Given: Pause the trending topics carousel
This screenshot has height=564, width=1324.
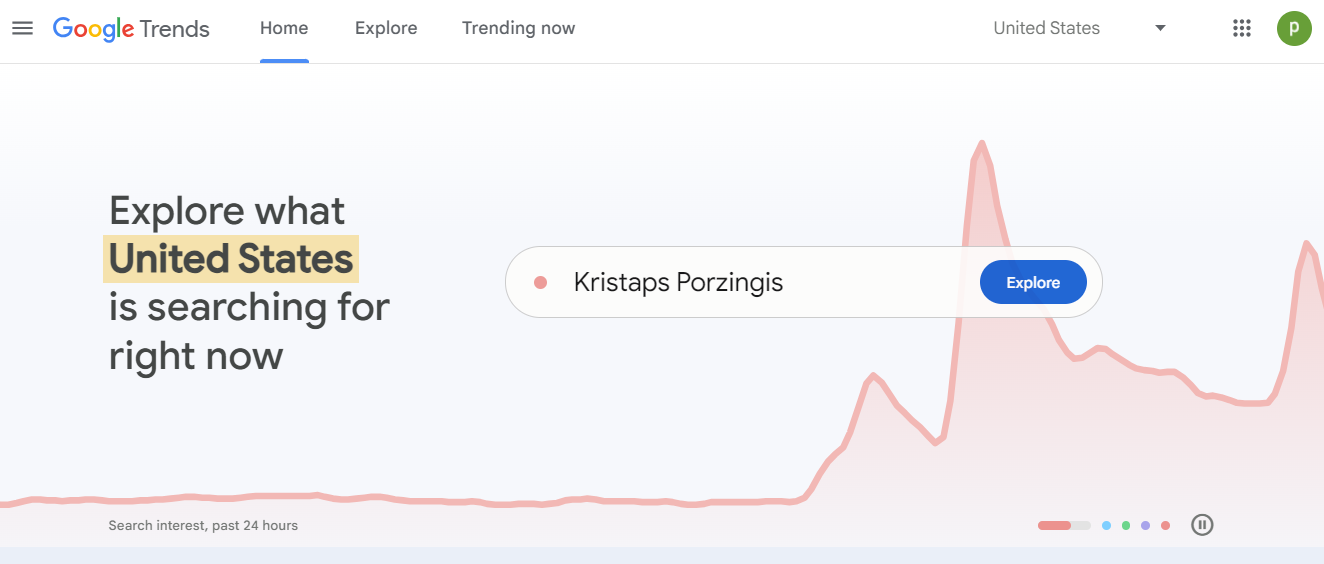Looking at the screenshot, I should pos(1202,524).
